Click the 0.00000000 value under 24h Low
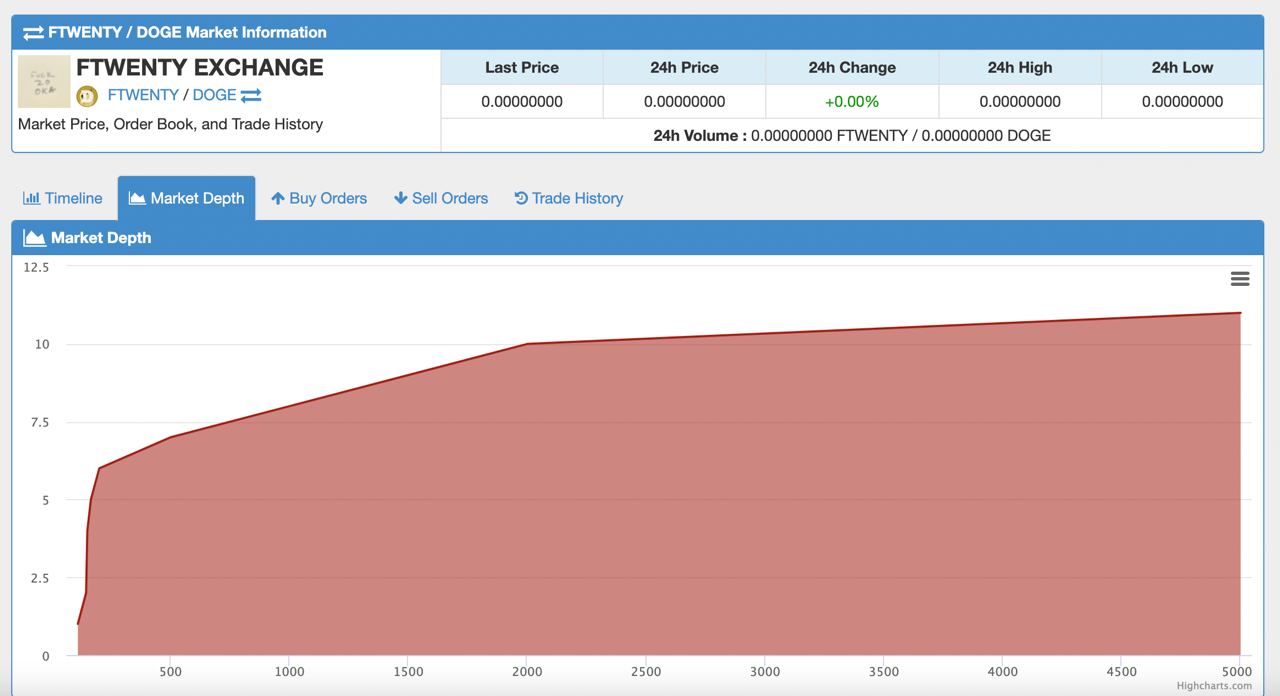1280x696 pixels. click(1182, 101)
